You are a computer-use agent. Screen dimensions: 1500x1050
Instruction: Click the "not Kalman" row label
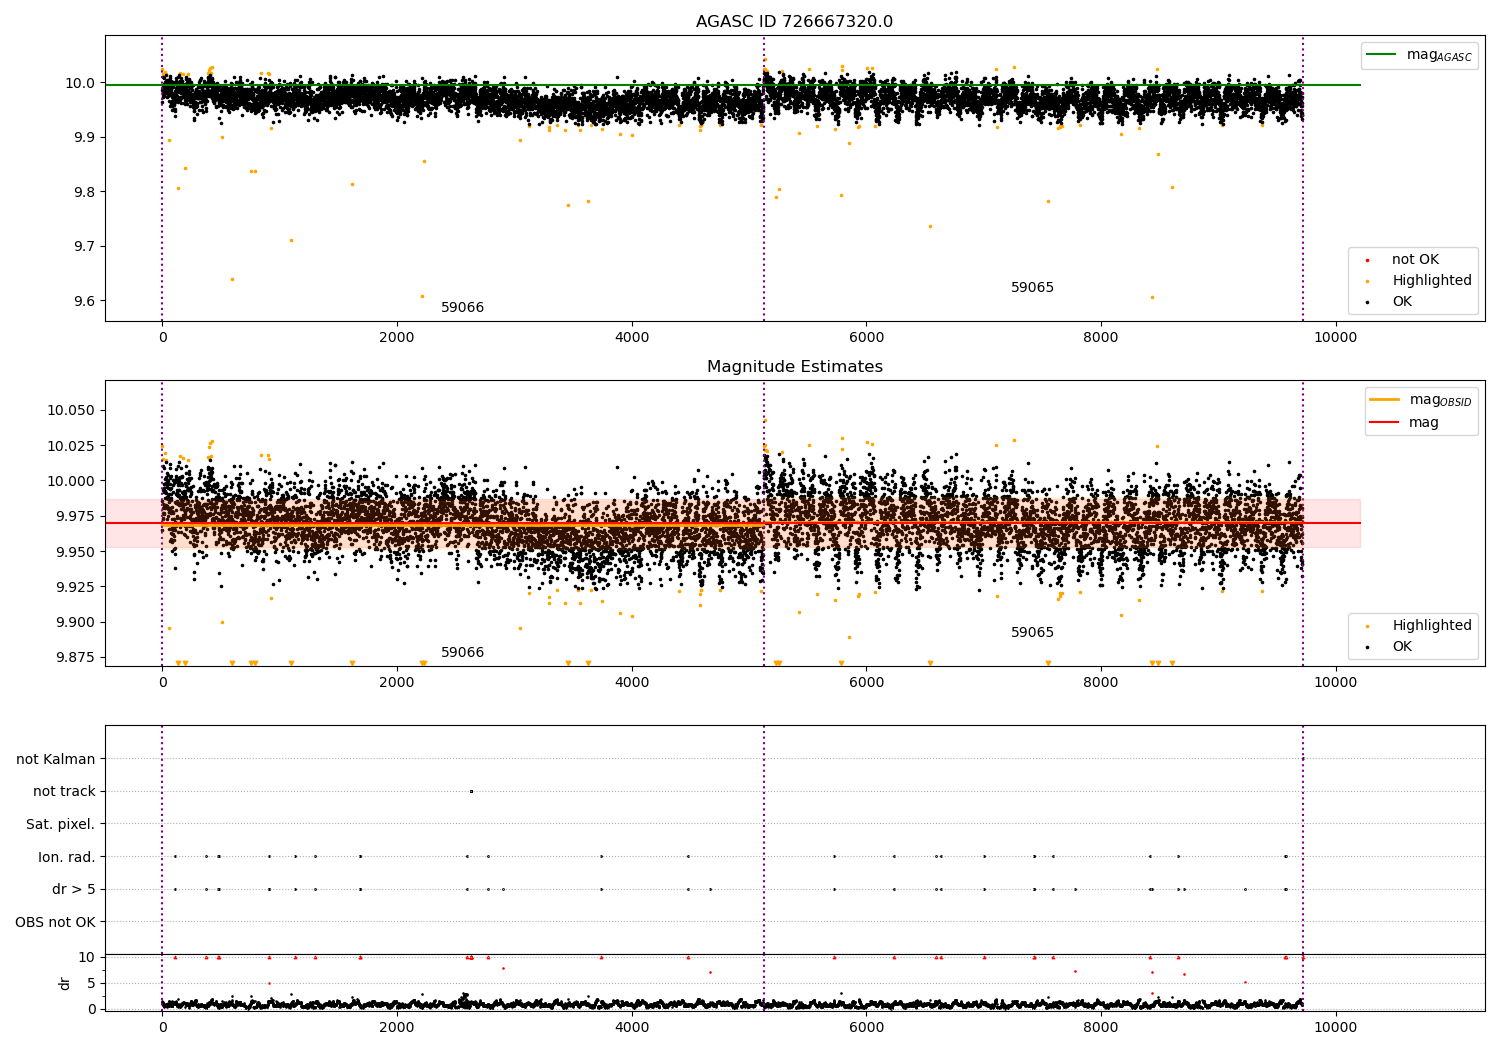tap(56, 759)
